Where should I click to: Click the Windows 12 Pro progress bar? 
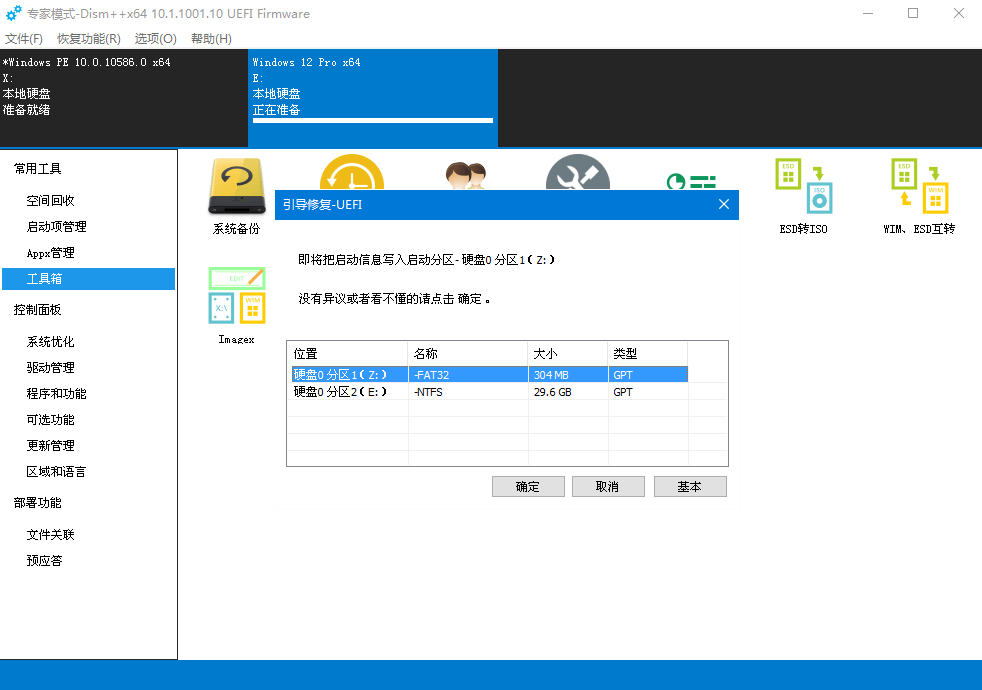click(x=373, y=120)
